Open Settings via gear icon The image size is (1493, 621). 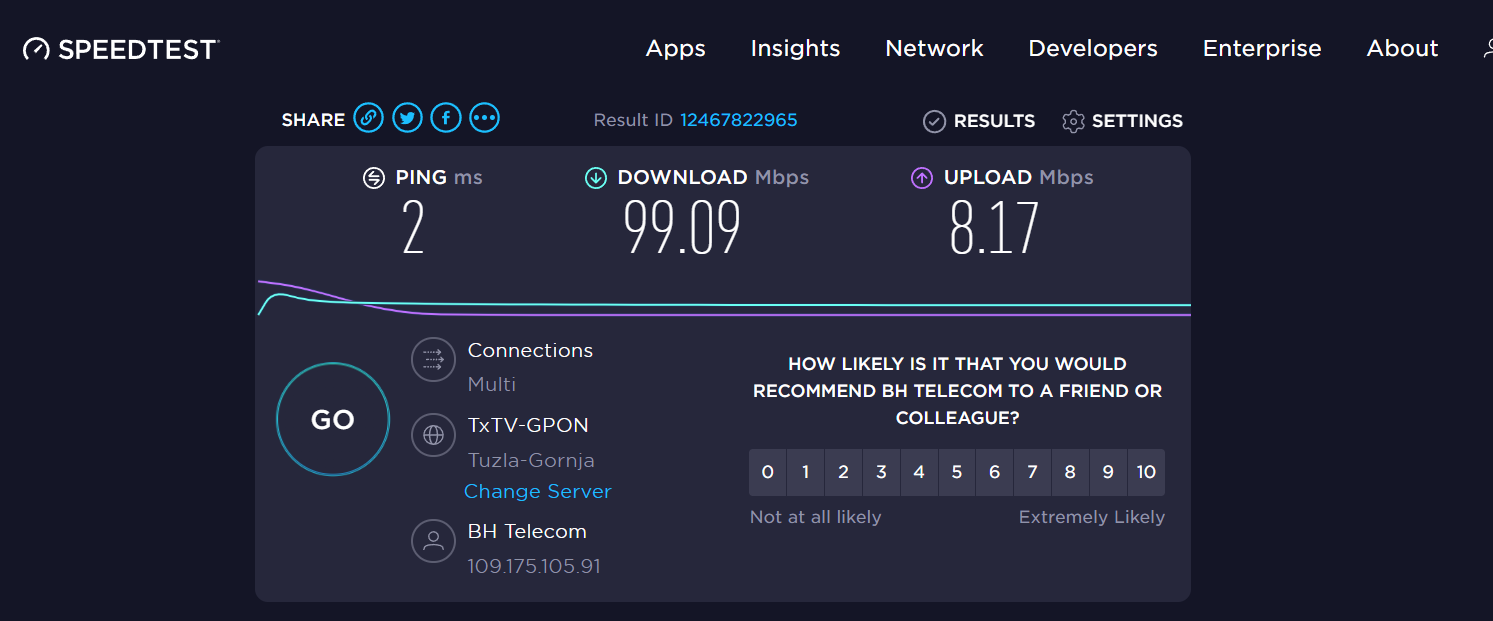tap(1074, 121)
